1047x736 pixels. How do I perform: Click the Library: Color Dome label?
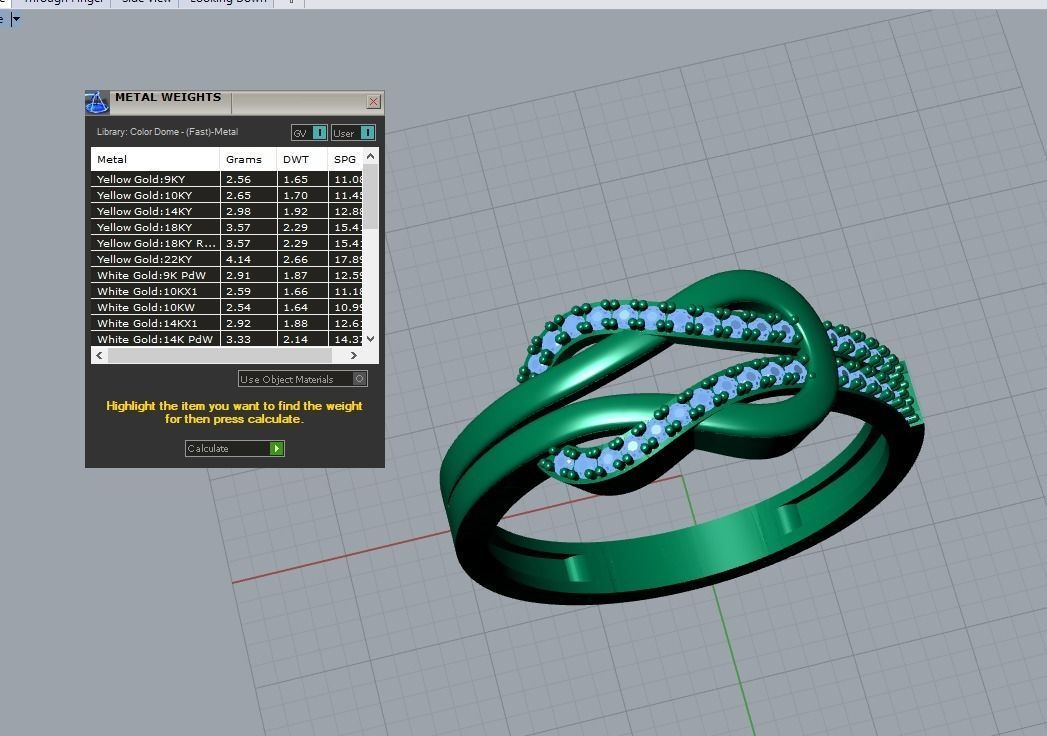[167, 132]
